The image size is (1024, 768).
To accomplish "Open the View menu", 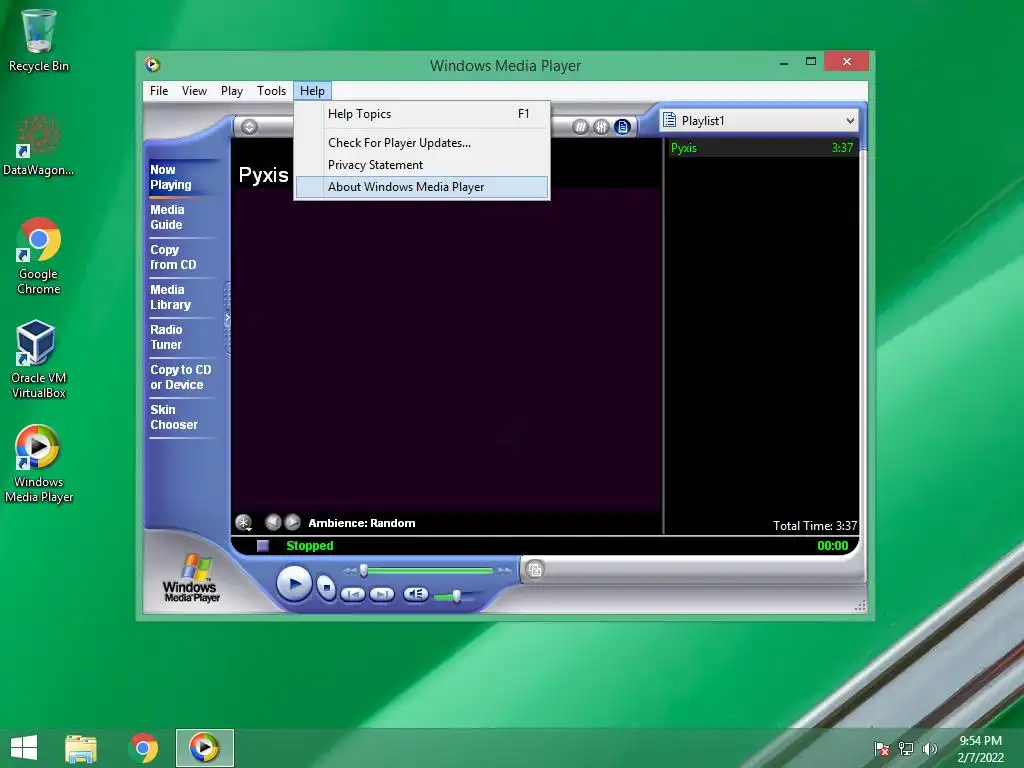I will click(x=195, y=91).
